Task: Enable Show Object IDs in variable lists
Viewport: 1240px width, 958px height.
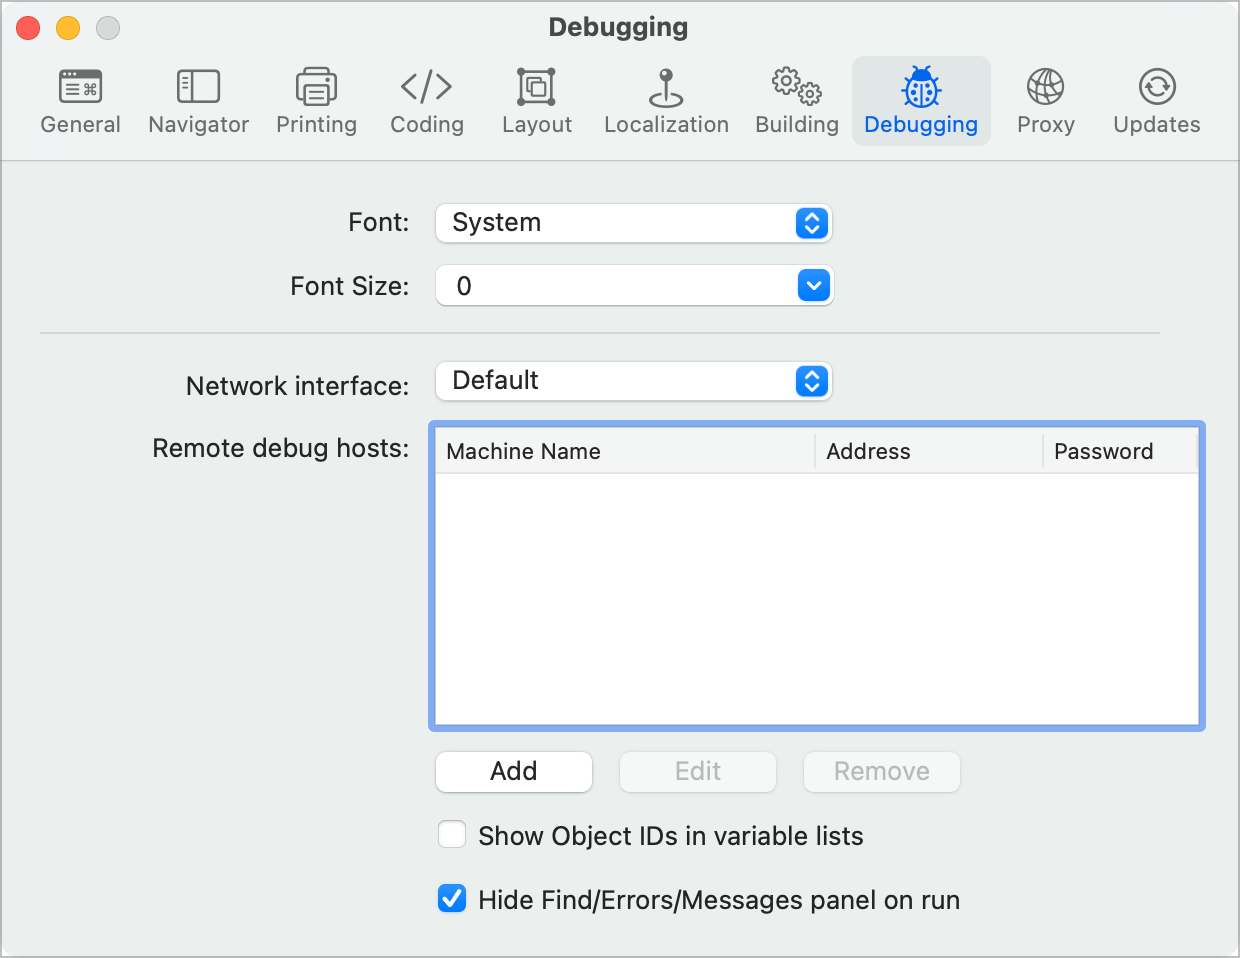Action: coord(452,835)
